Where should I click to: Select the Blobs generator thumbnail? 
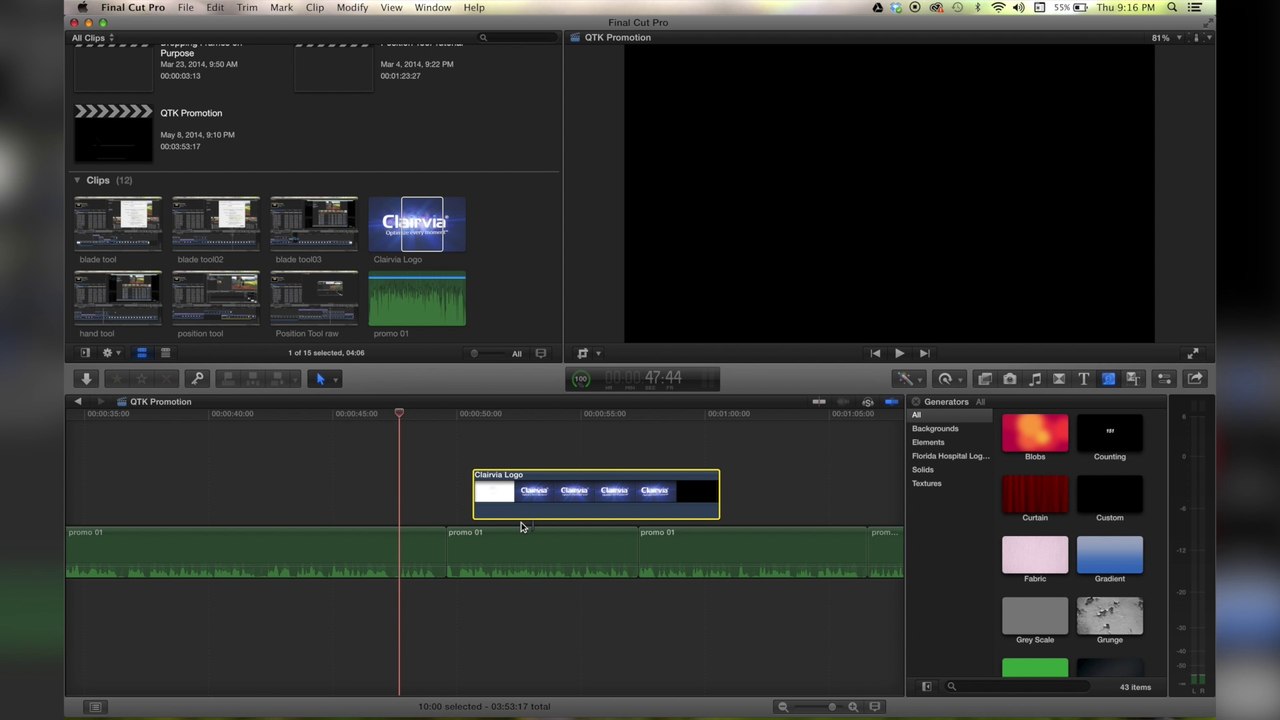coord(1035,432)
